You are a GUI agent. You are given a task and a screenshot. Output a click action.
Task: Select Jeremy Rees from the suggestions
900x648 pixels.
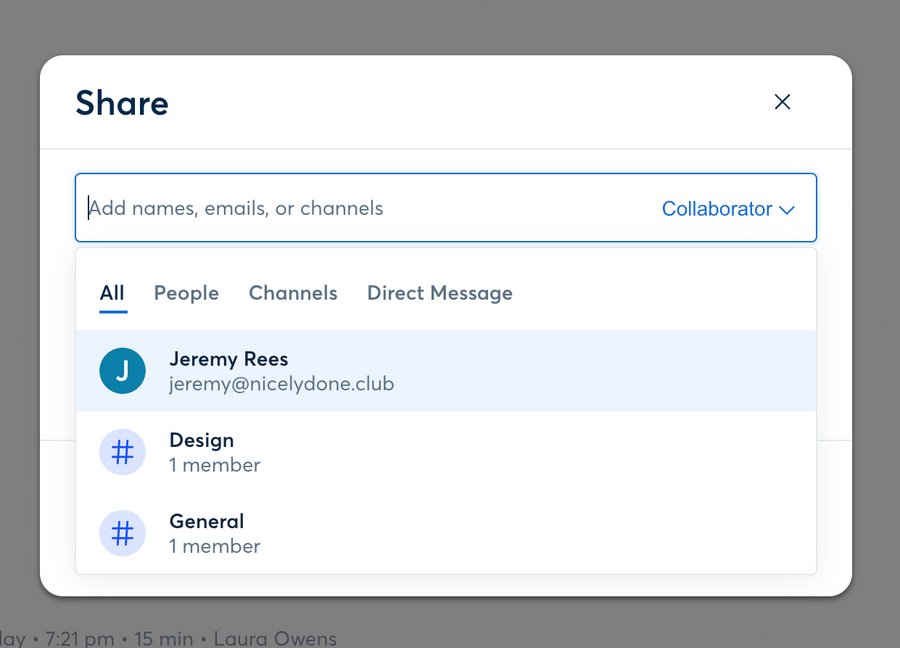[229, 359]
